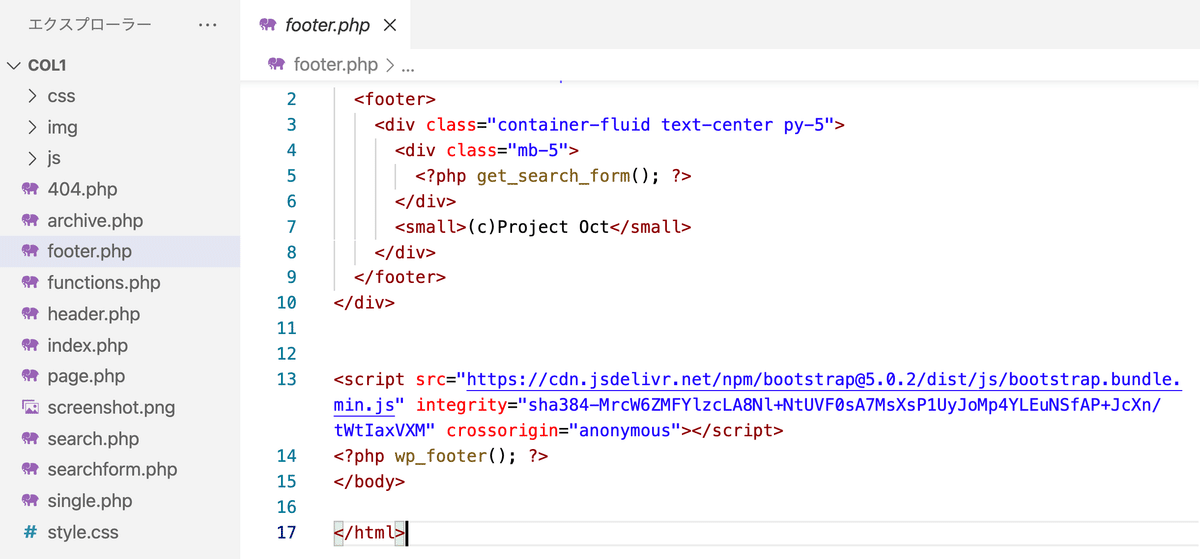Screen dimensions: 1200x559
Task: Click the PHP icon beside archive.php
Action: click(30, 221)
